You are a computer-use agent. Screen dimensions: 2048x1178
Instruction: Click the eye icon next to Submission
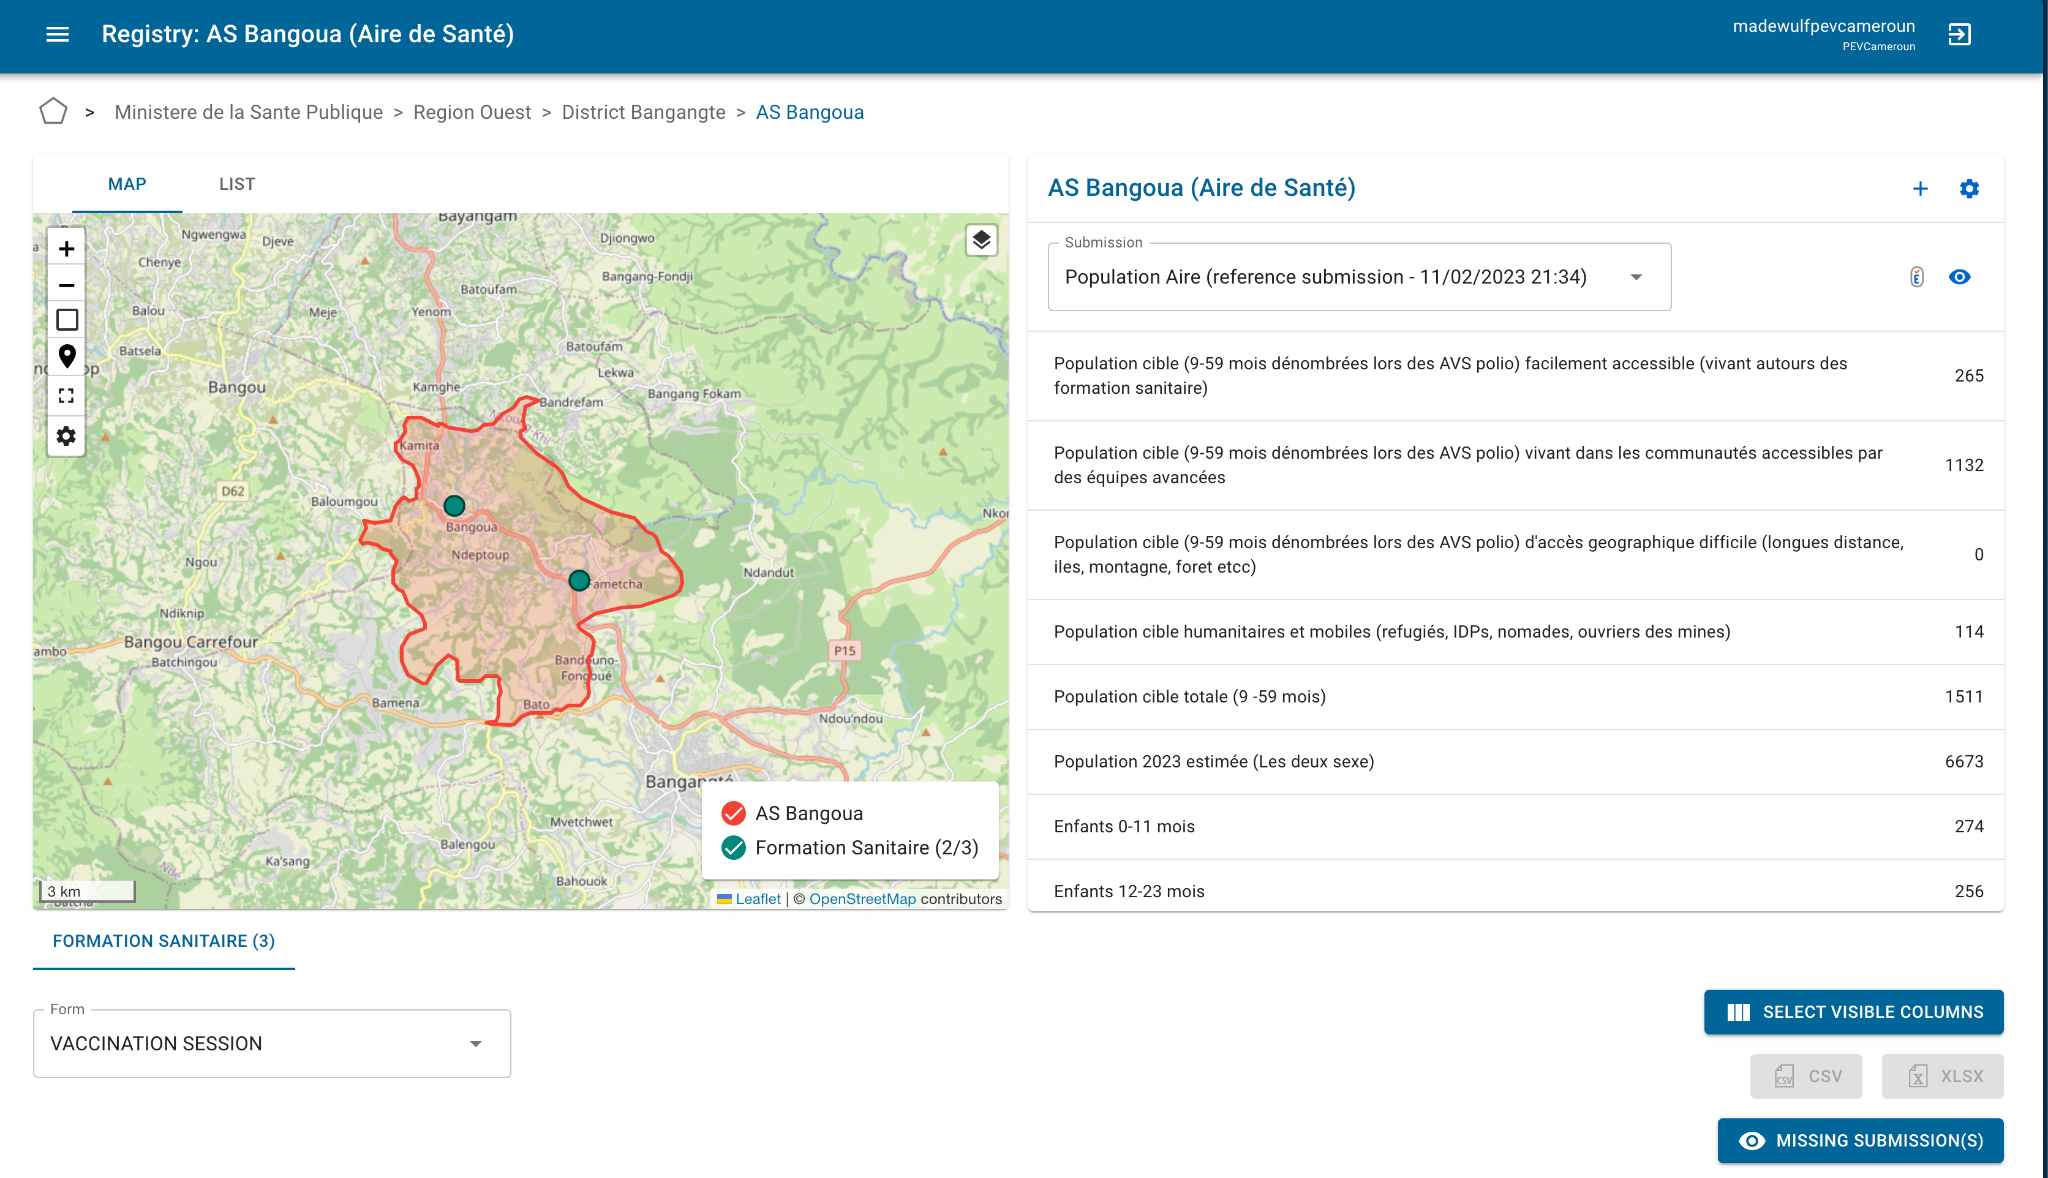(x=1959, y=277)
